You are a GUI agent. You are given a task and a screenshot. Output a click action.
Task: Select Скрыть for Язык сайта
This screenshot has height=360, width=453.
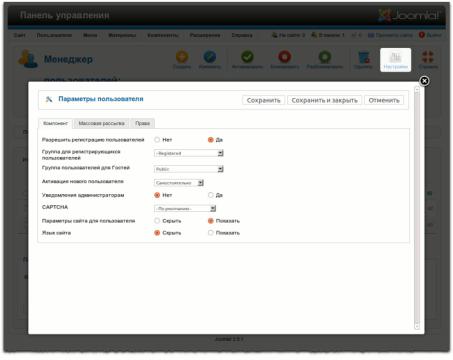pyautogui.click(x=157, y=233)
